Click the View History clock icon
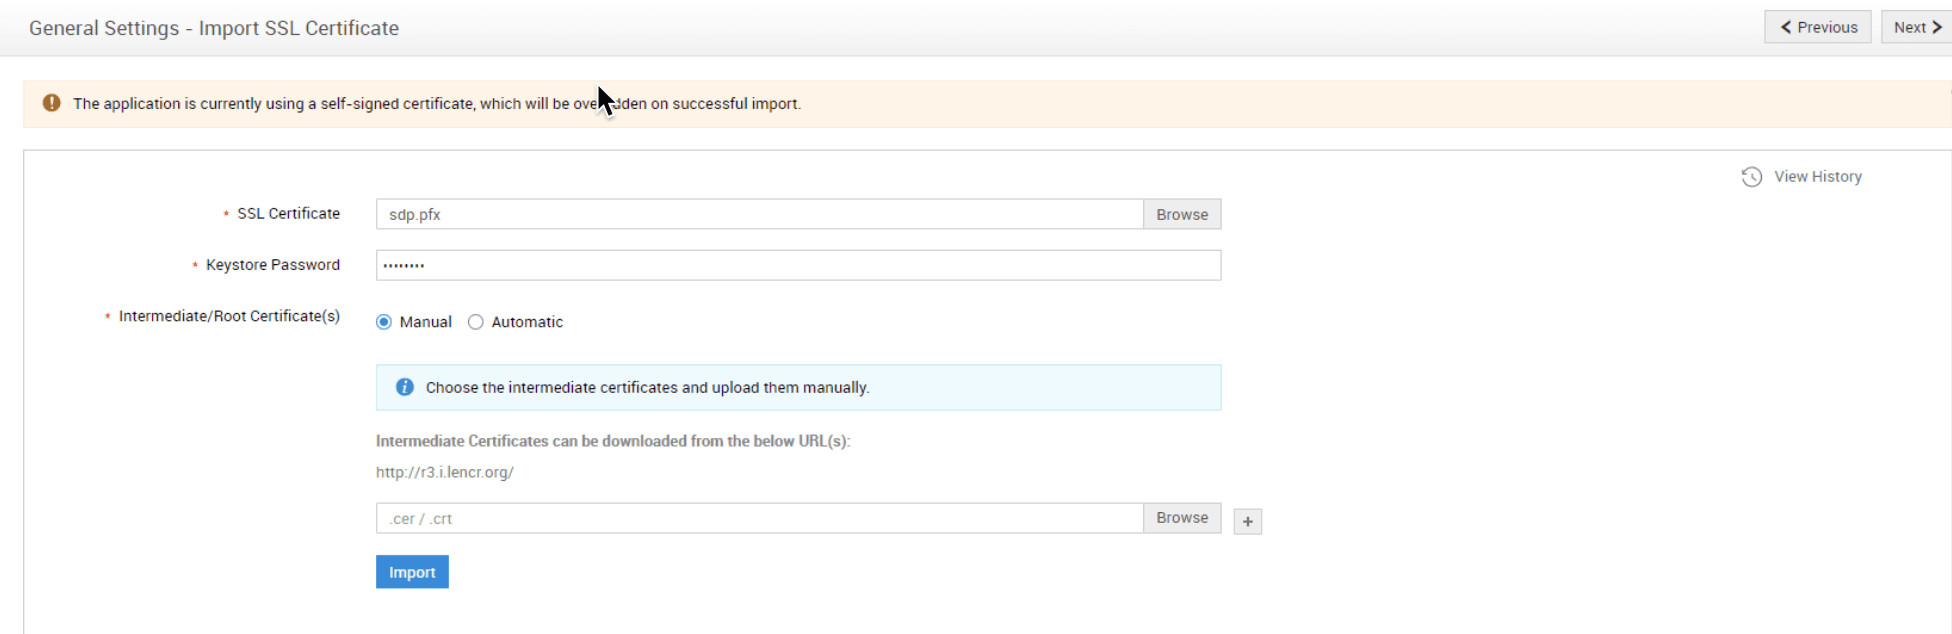The height and width of the screenshot is (634, 1952). pyautogui.click(x=1751, y=177)
